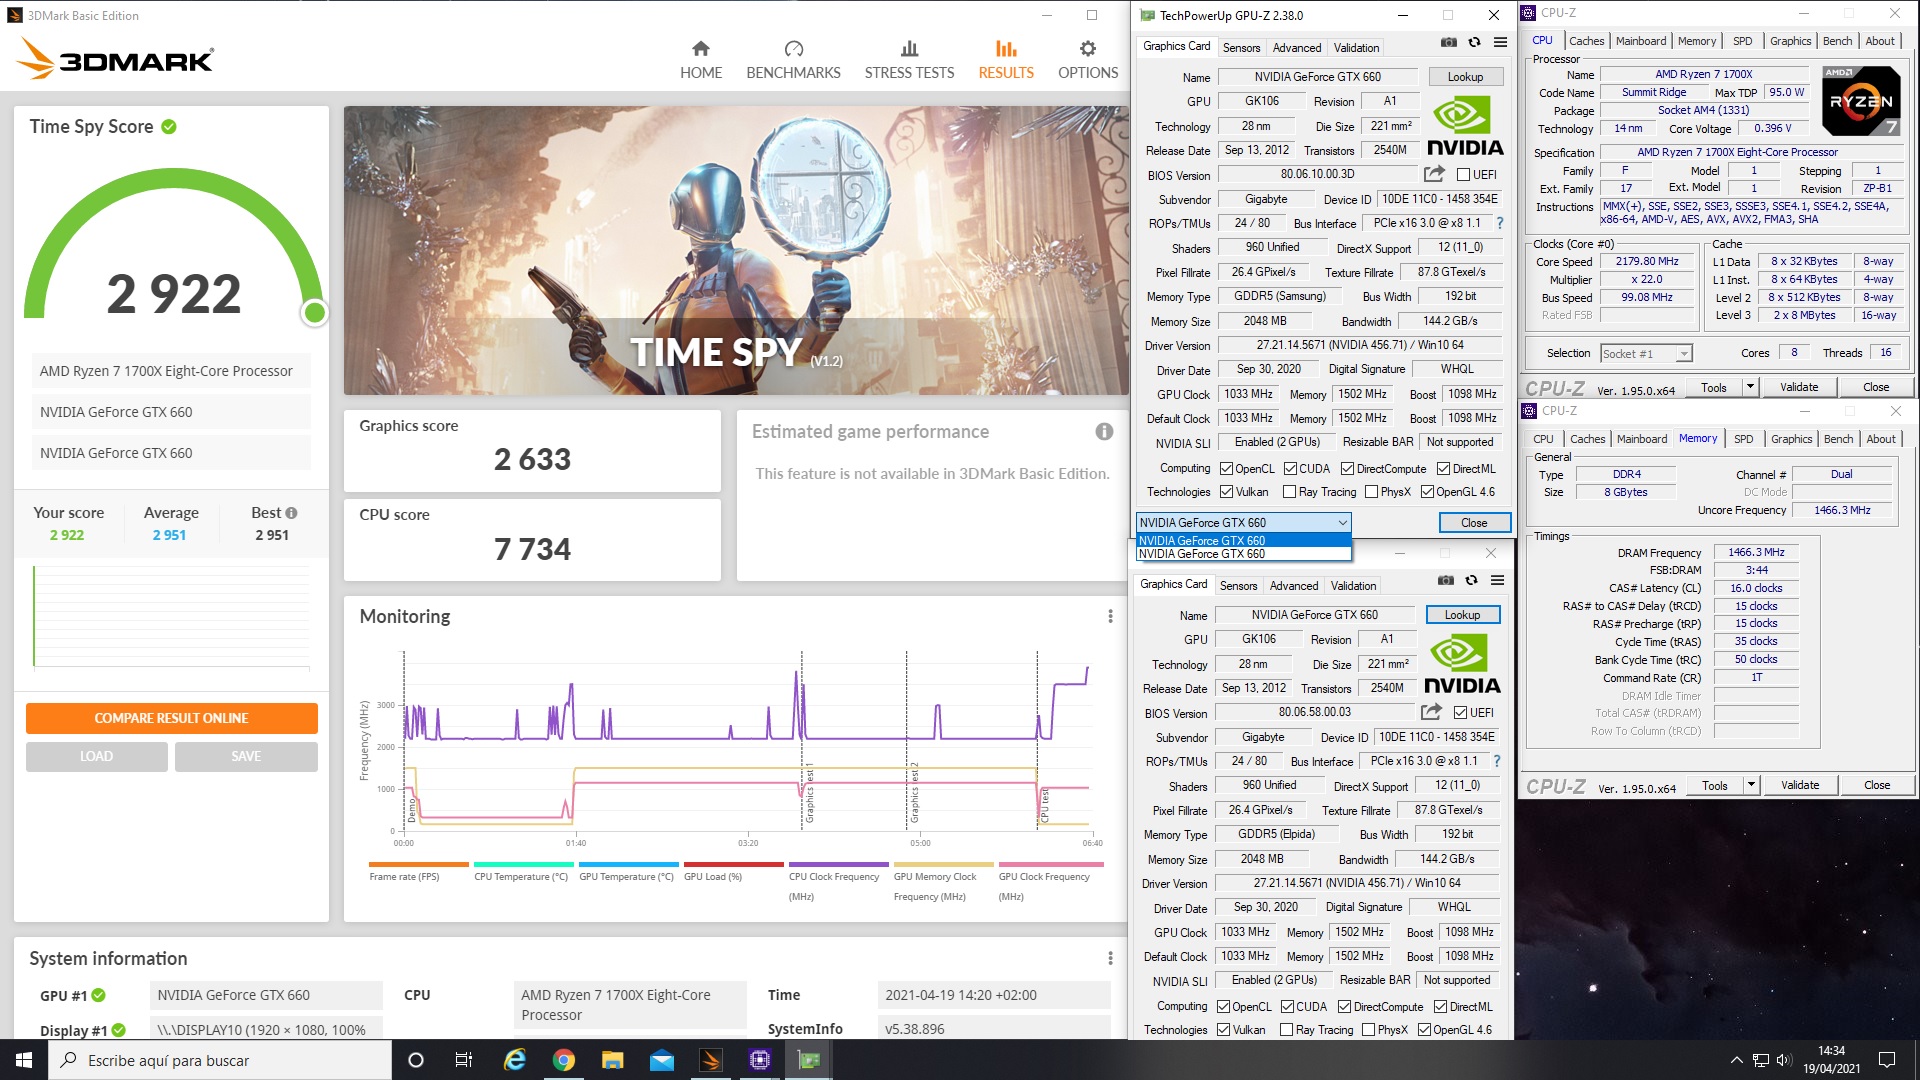Open the Monitoring panel three-dot menu
The image size is (1920, 1080).
pyautogui.click(x=1110, y=616)
